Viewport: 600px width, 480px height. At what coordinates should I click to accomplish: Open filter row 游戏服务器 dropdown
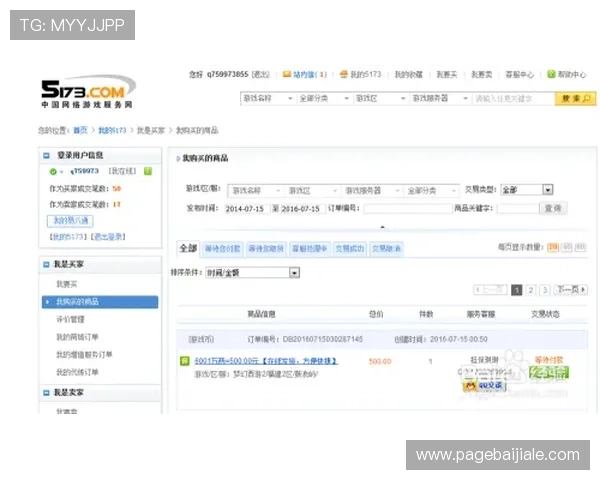click(373, 191)
